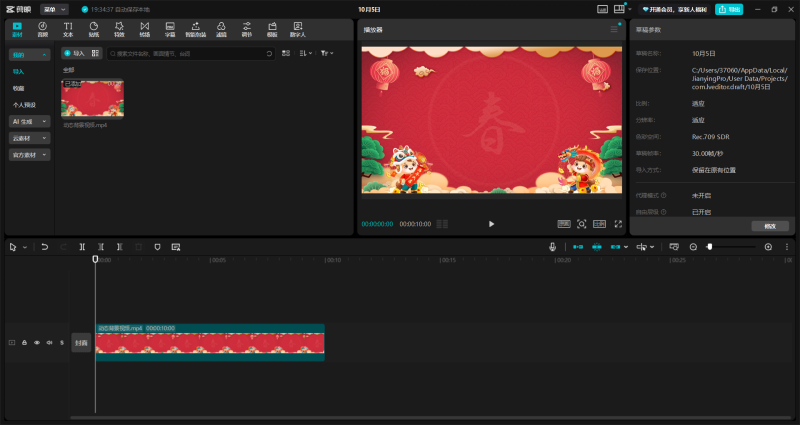Select 个人预设 in the left sidebar

[24, 105]
